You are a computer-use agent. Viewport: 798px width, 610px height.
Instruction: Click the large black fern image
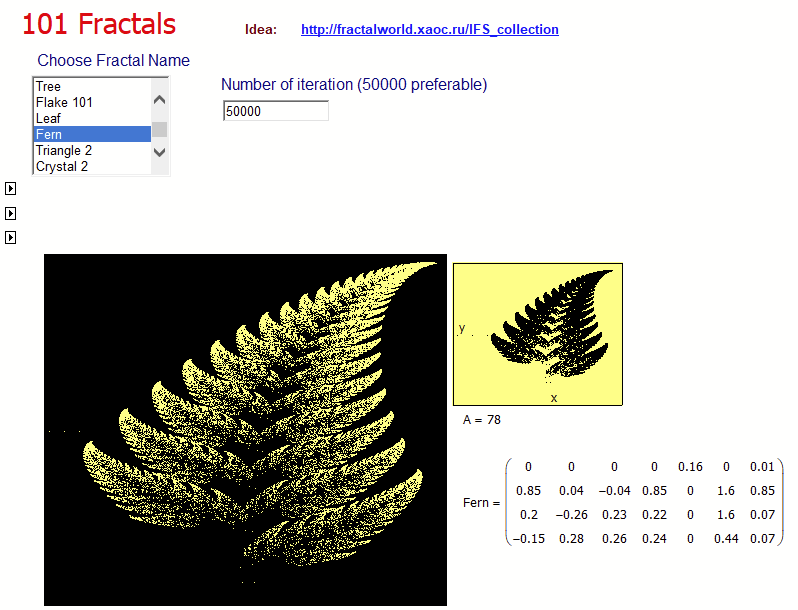coord(245,430)
